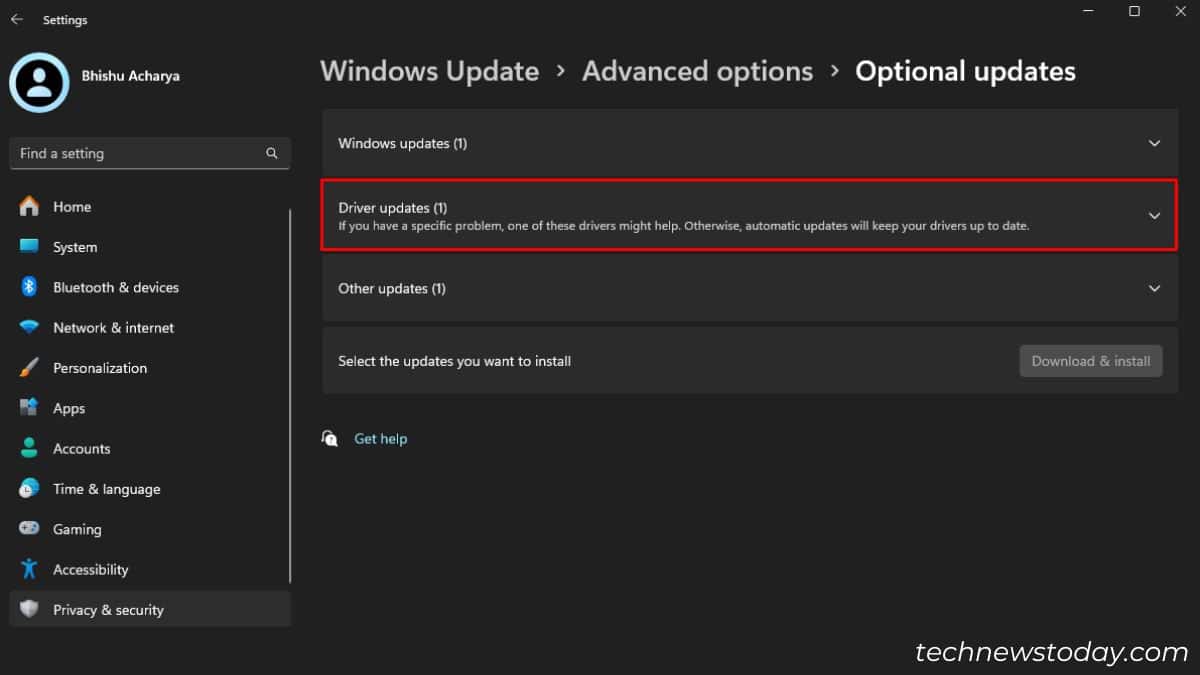
Task: Open System settings icon
Action: pos(29,247)
